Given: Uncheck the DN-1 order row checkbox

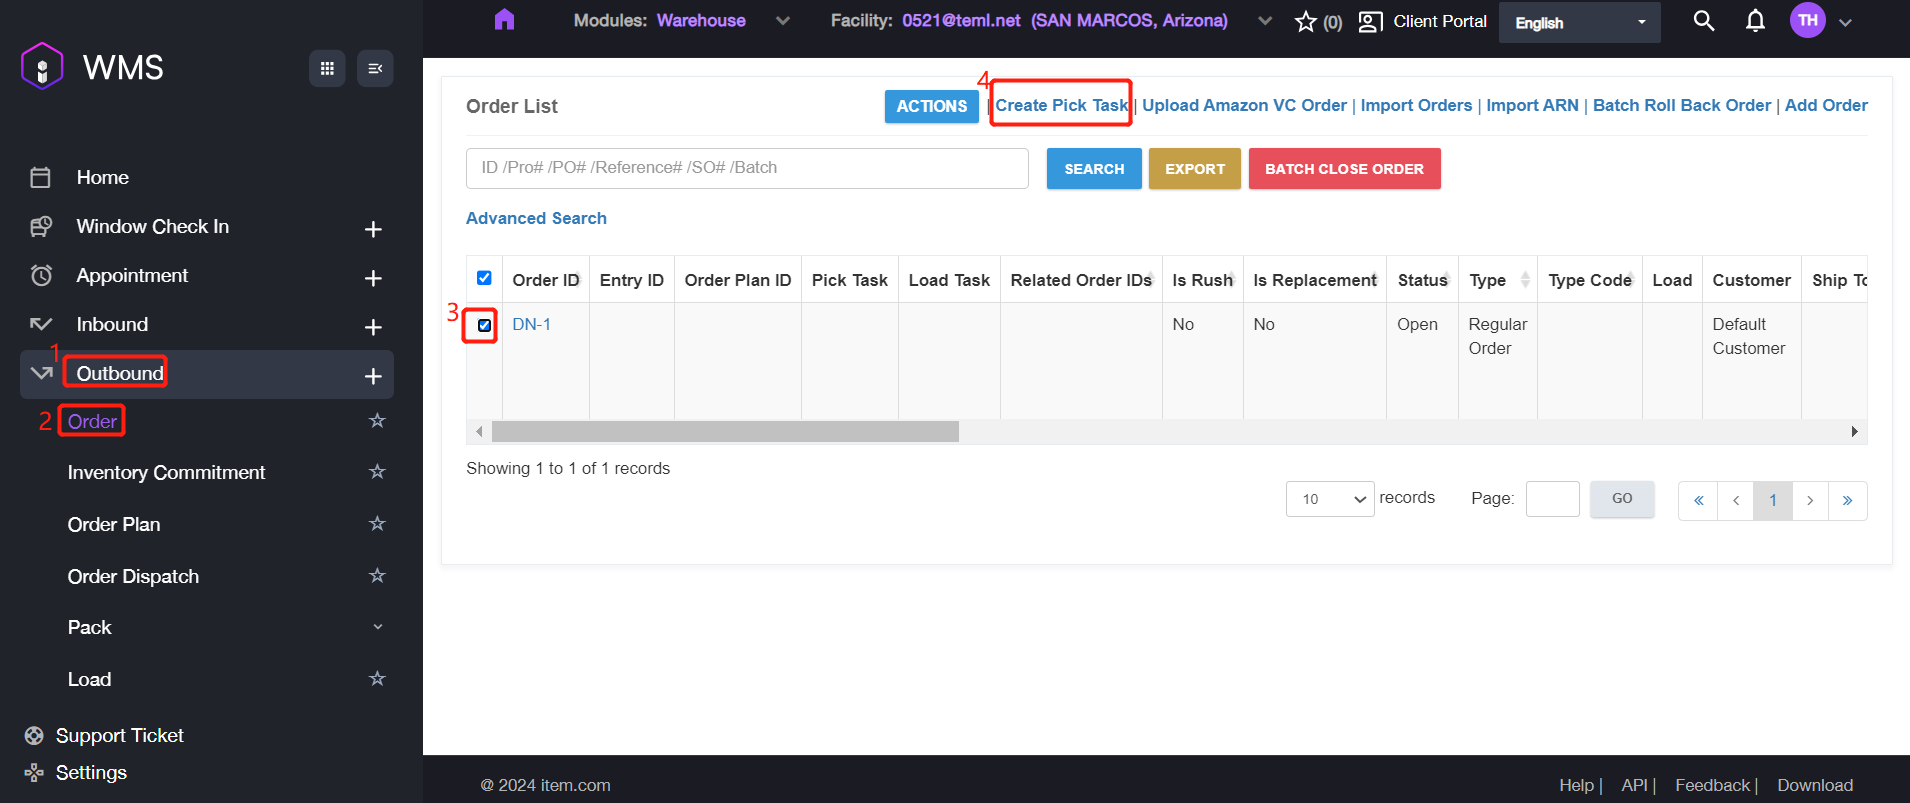Looking at the screenshot, I should pyautogui.click(x=484, y=325).
